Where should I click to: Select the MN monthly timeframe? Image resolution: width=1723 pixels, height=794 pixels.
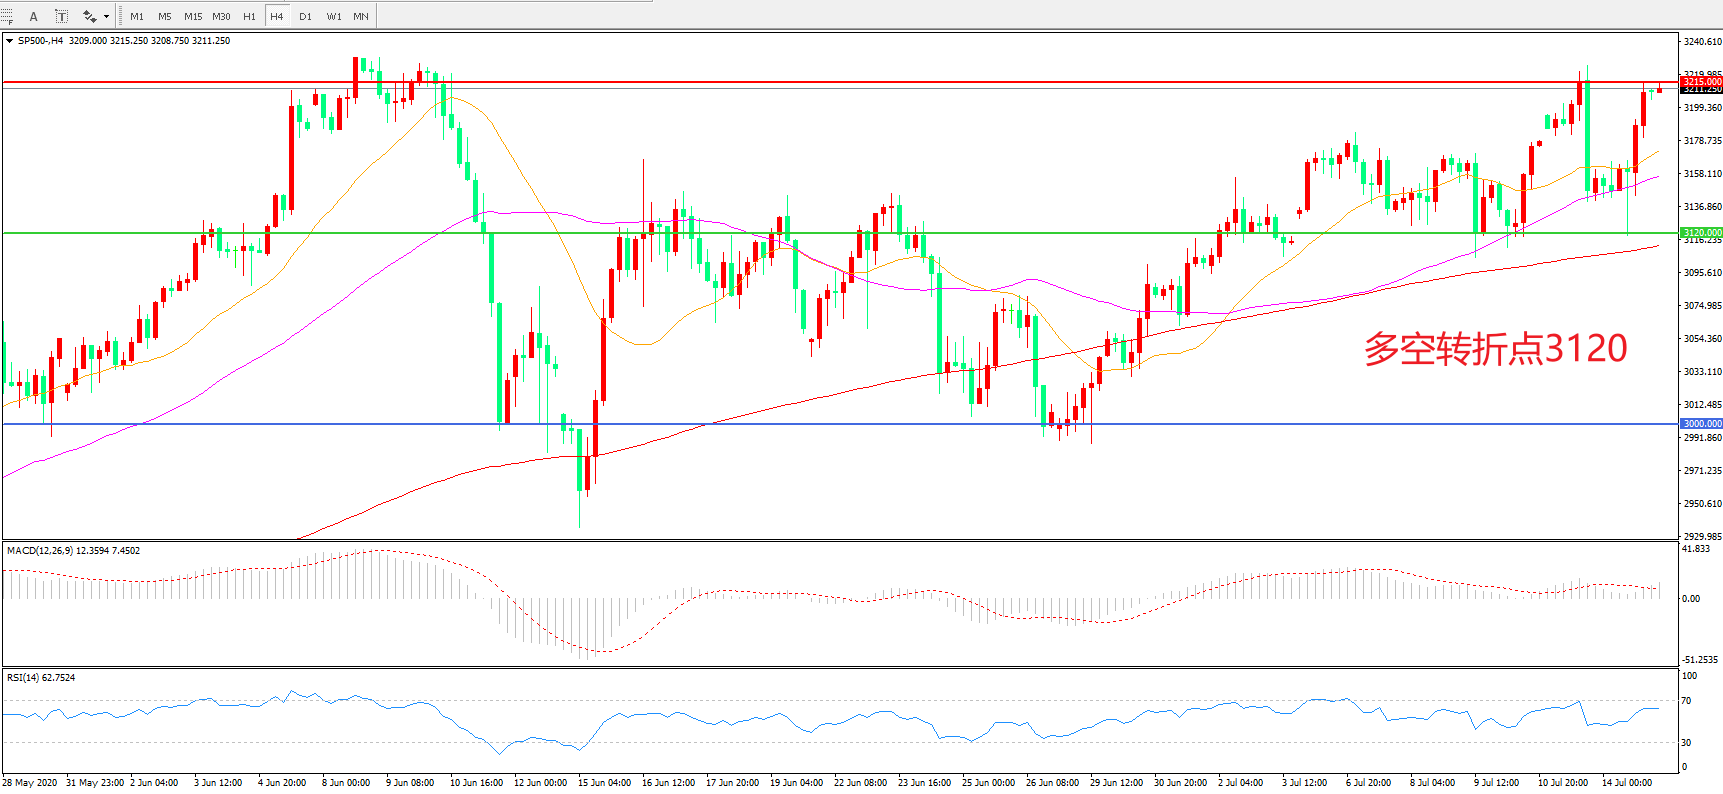coord(361,16)
